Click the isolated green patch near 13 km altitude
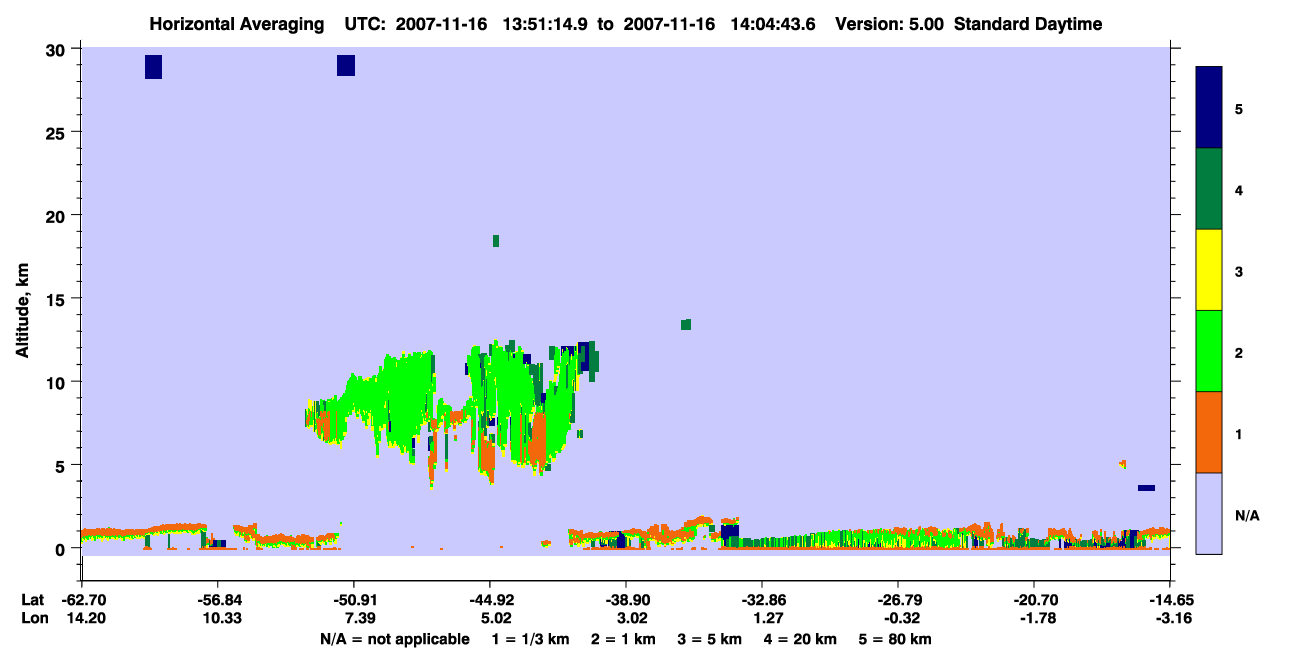Viewport: 1300px width, 667px height. coord(686,324)
